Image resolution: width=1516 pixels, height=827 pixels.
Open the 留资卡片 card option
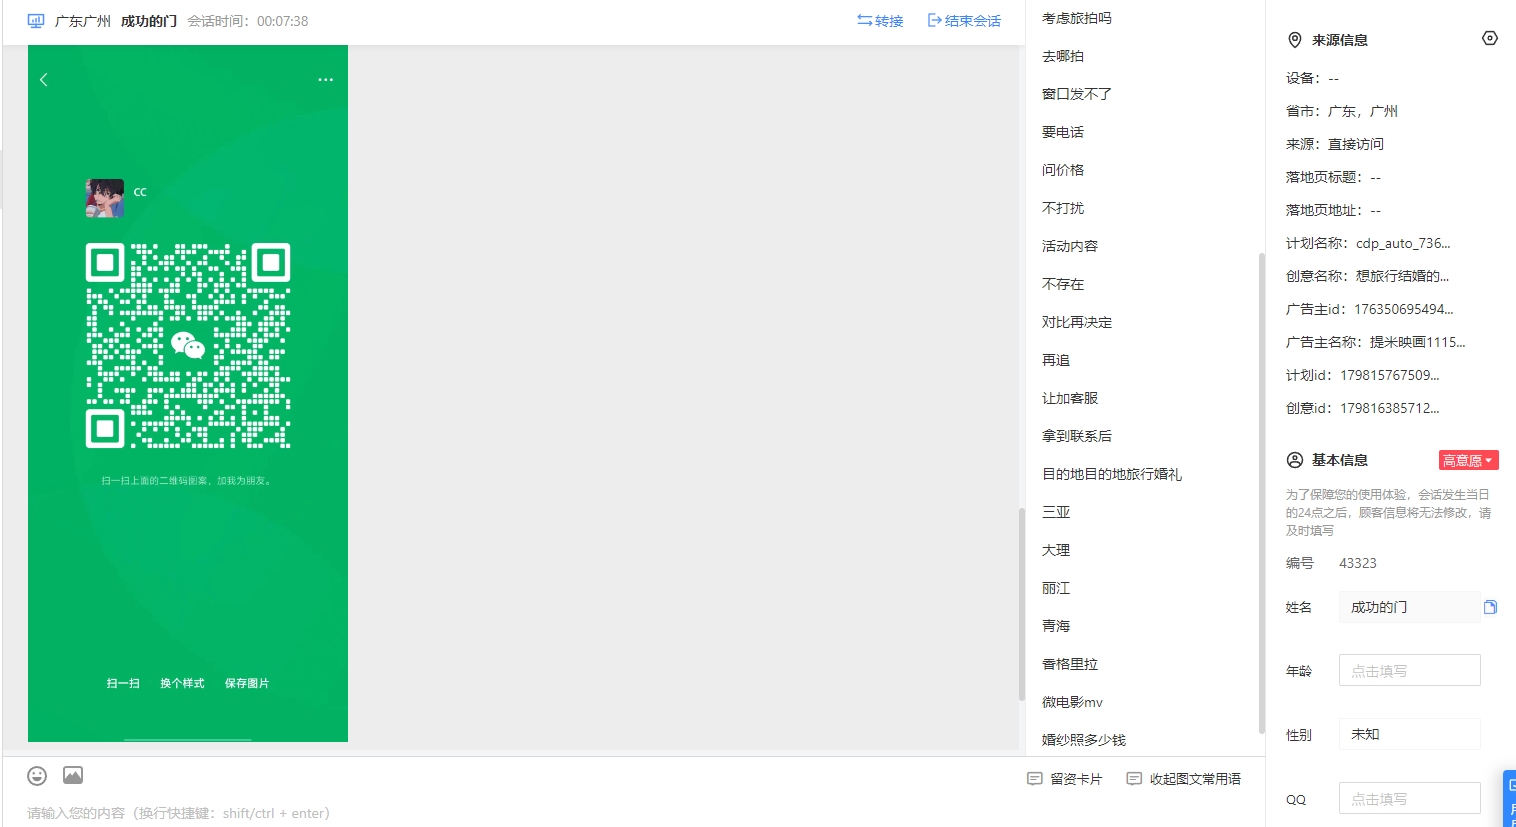pyautogui.click(x=1065, y=779)
